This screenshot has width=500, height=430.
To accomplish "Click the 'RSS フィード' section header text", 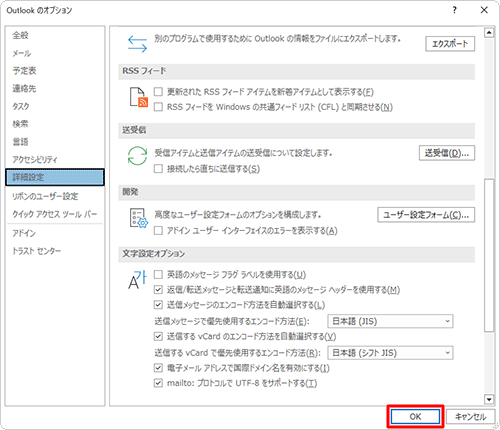I will (x=144, y=71).
